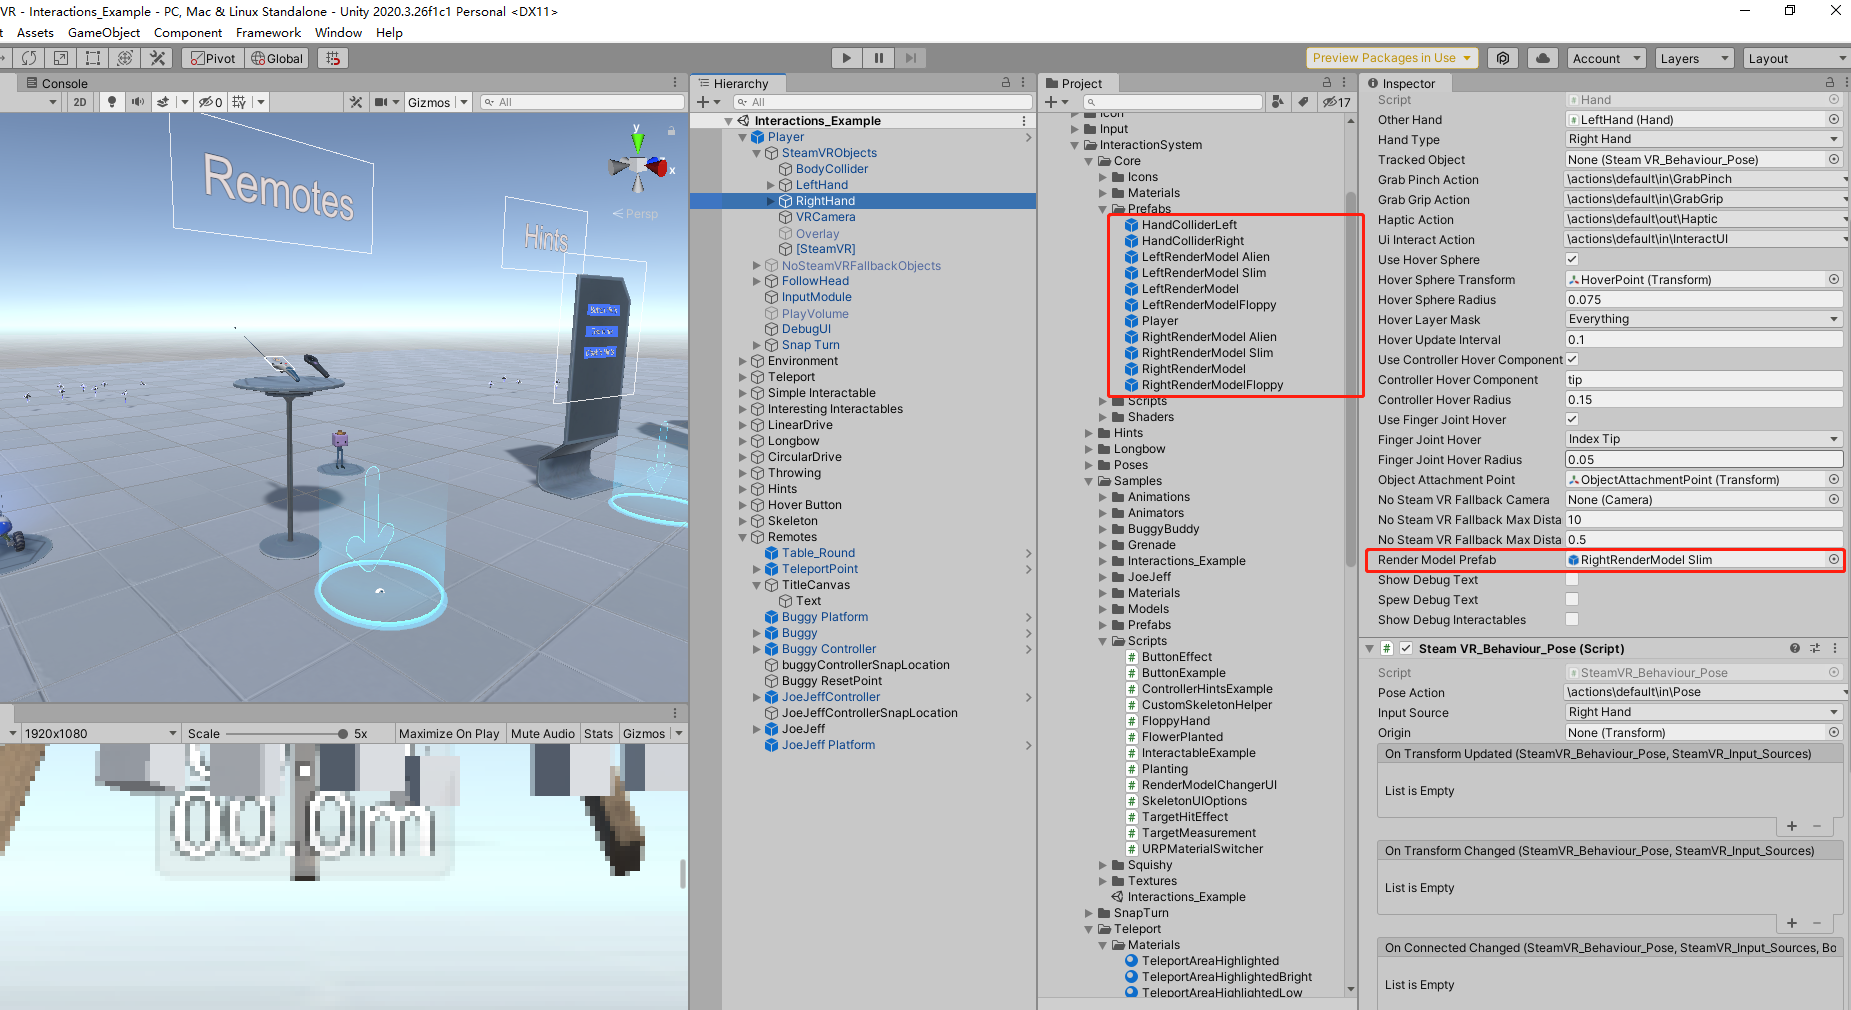Viewport: 1851px width, 1010px height.
Task: Enable Show Debug Text checkbox
Action: tap(1572, 579)
